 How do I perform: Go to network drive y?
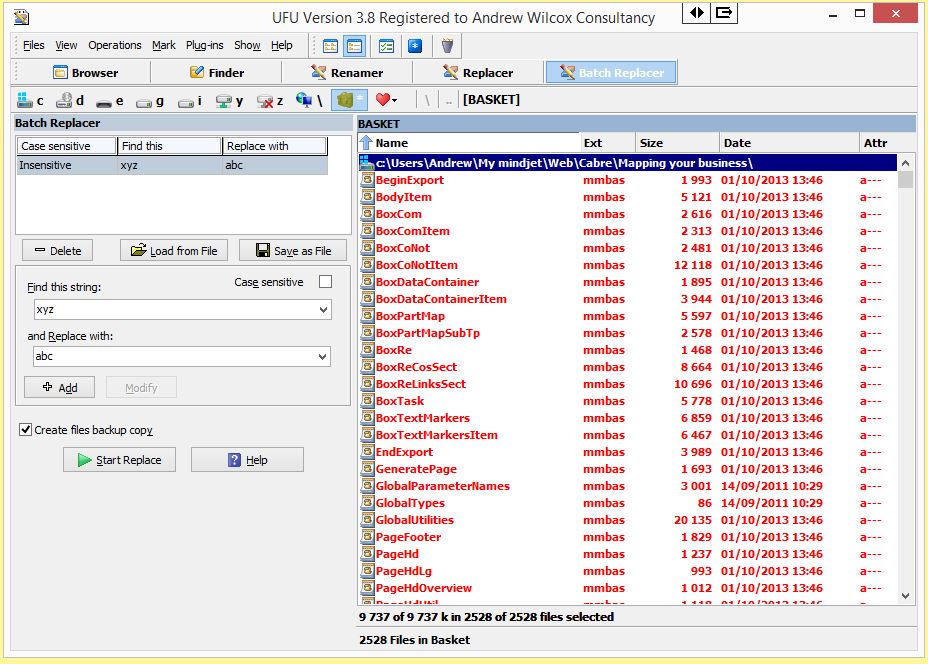click(x=230, y=101)
